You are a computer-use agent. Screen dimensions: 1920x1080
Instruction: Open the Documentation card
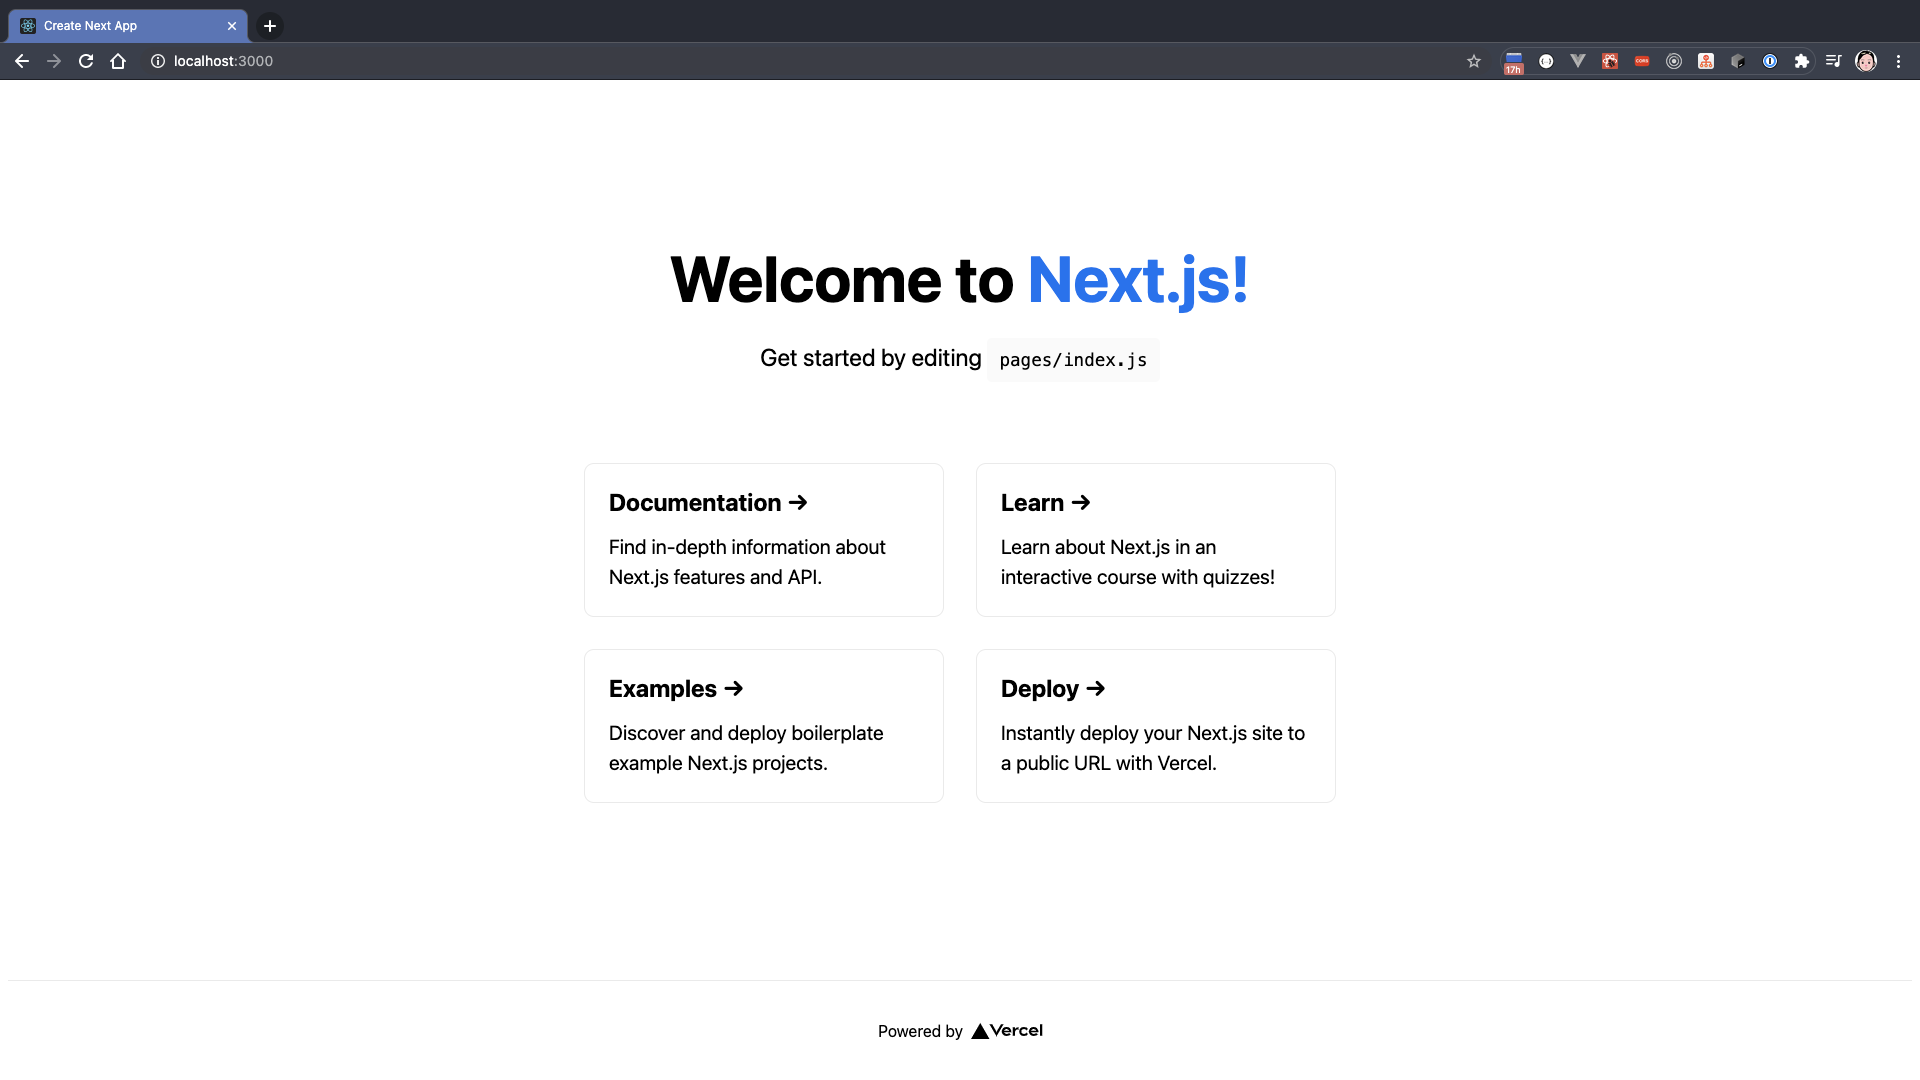763,540
